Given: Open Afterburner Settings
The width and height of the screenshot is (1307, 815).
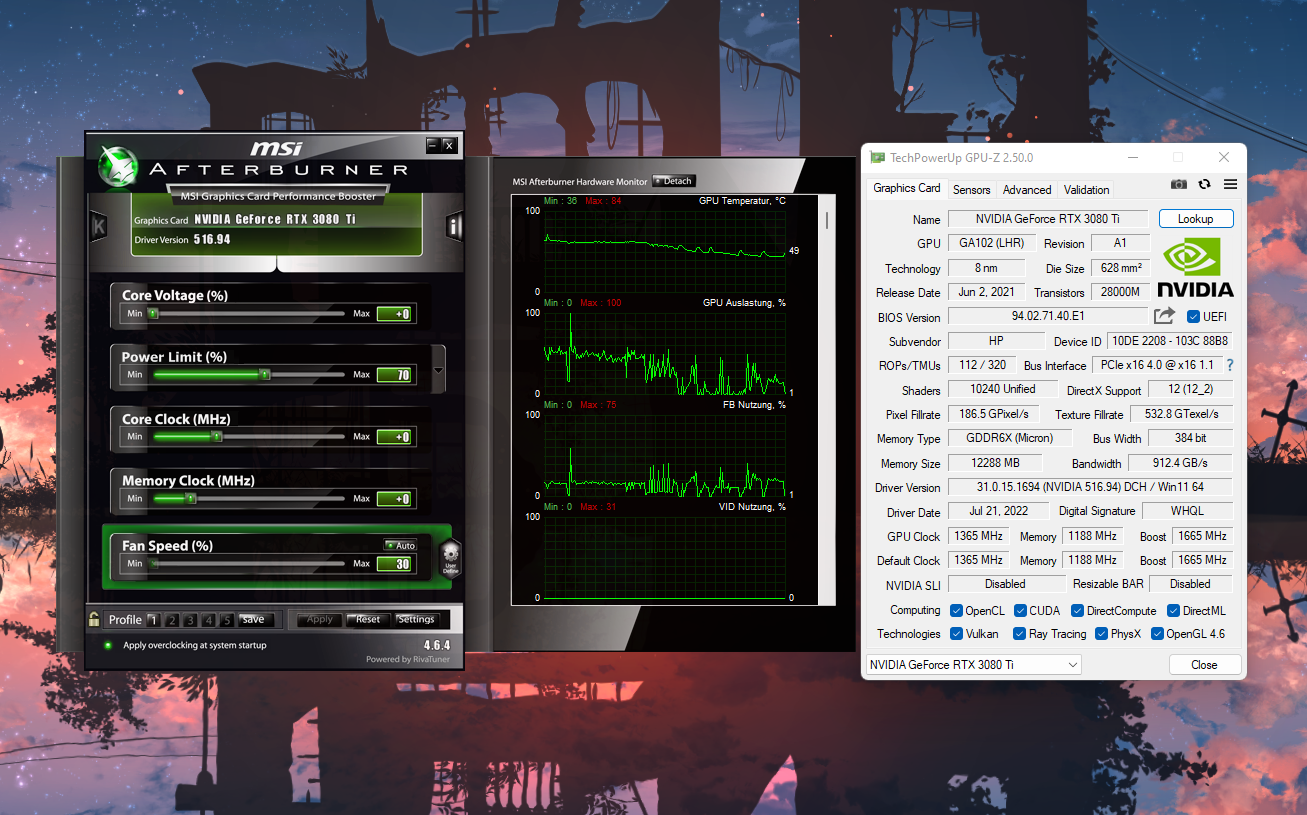Looking at the screenshot, I should click(x=416, y=619).
